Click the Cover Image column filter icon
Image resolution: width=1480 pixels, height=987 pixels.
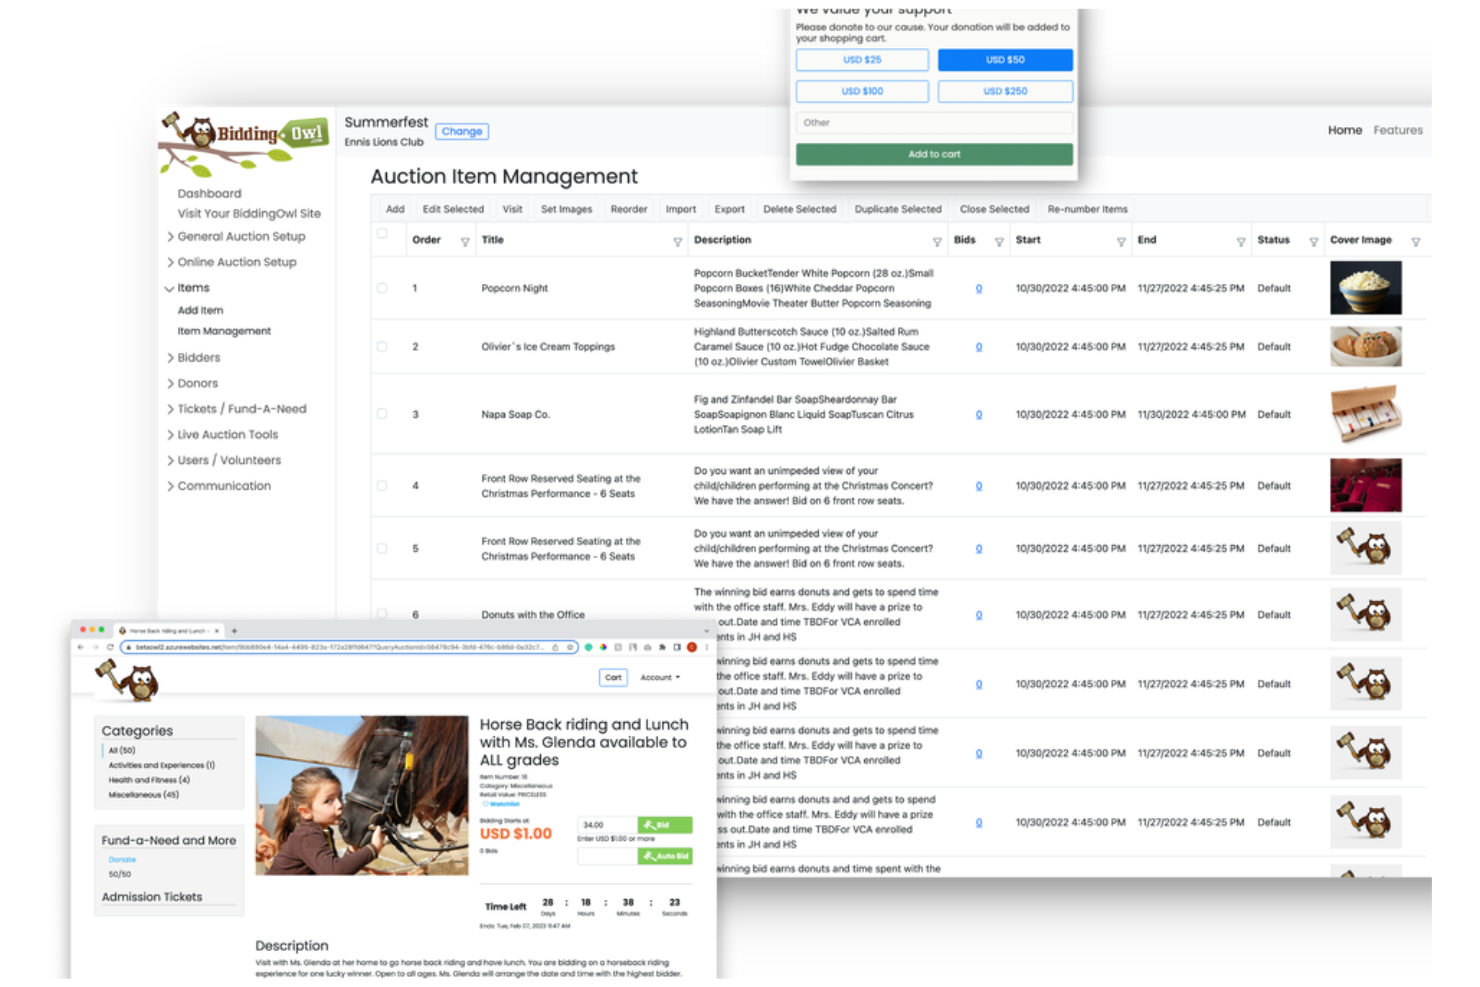point(1417,240)
